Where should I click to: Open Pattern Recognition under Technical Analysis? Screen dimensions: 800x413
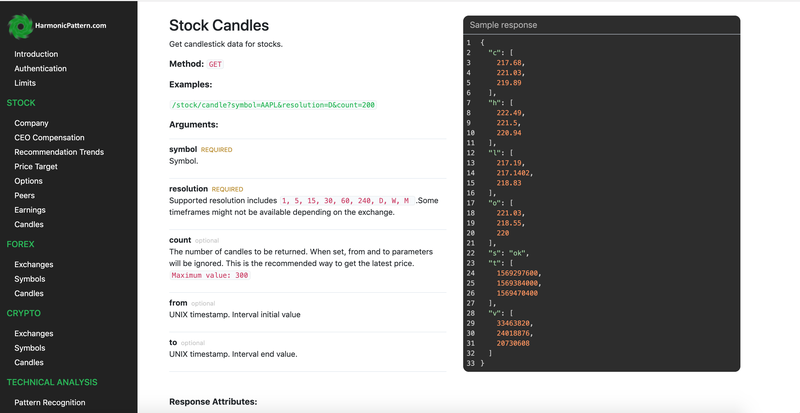coord(49,402)
